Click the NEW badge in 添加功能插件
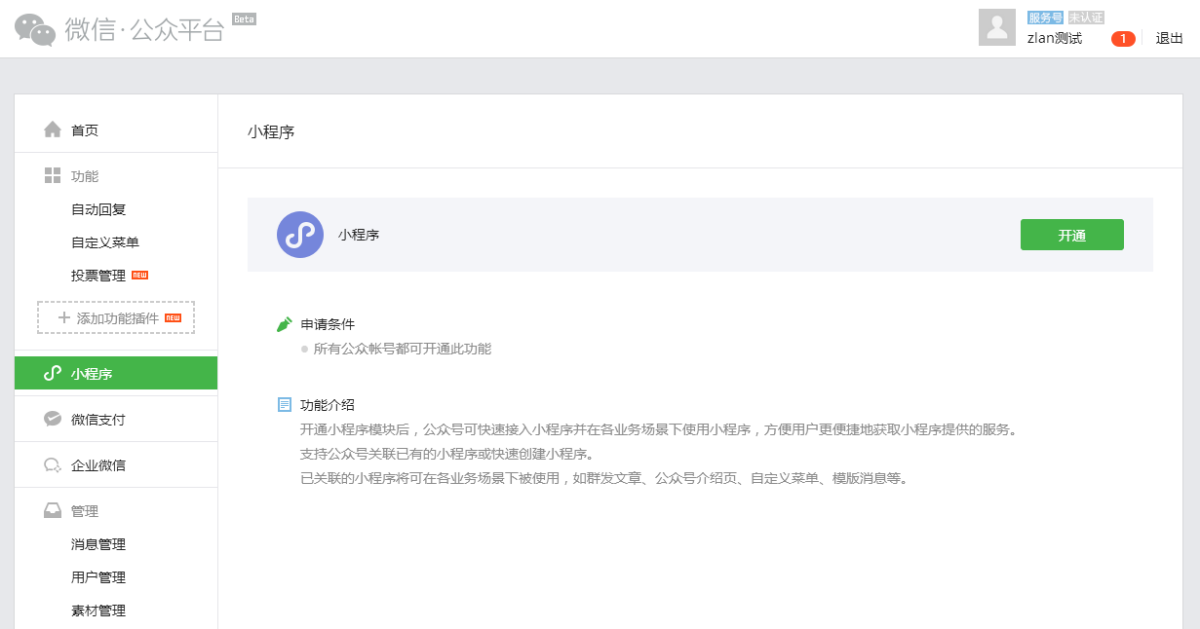This screenshot has height=629, width=1200. 173,317
